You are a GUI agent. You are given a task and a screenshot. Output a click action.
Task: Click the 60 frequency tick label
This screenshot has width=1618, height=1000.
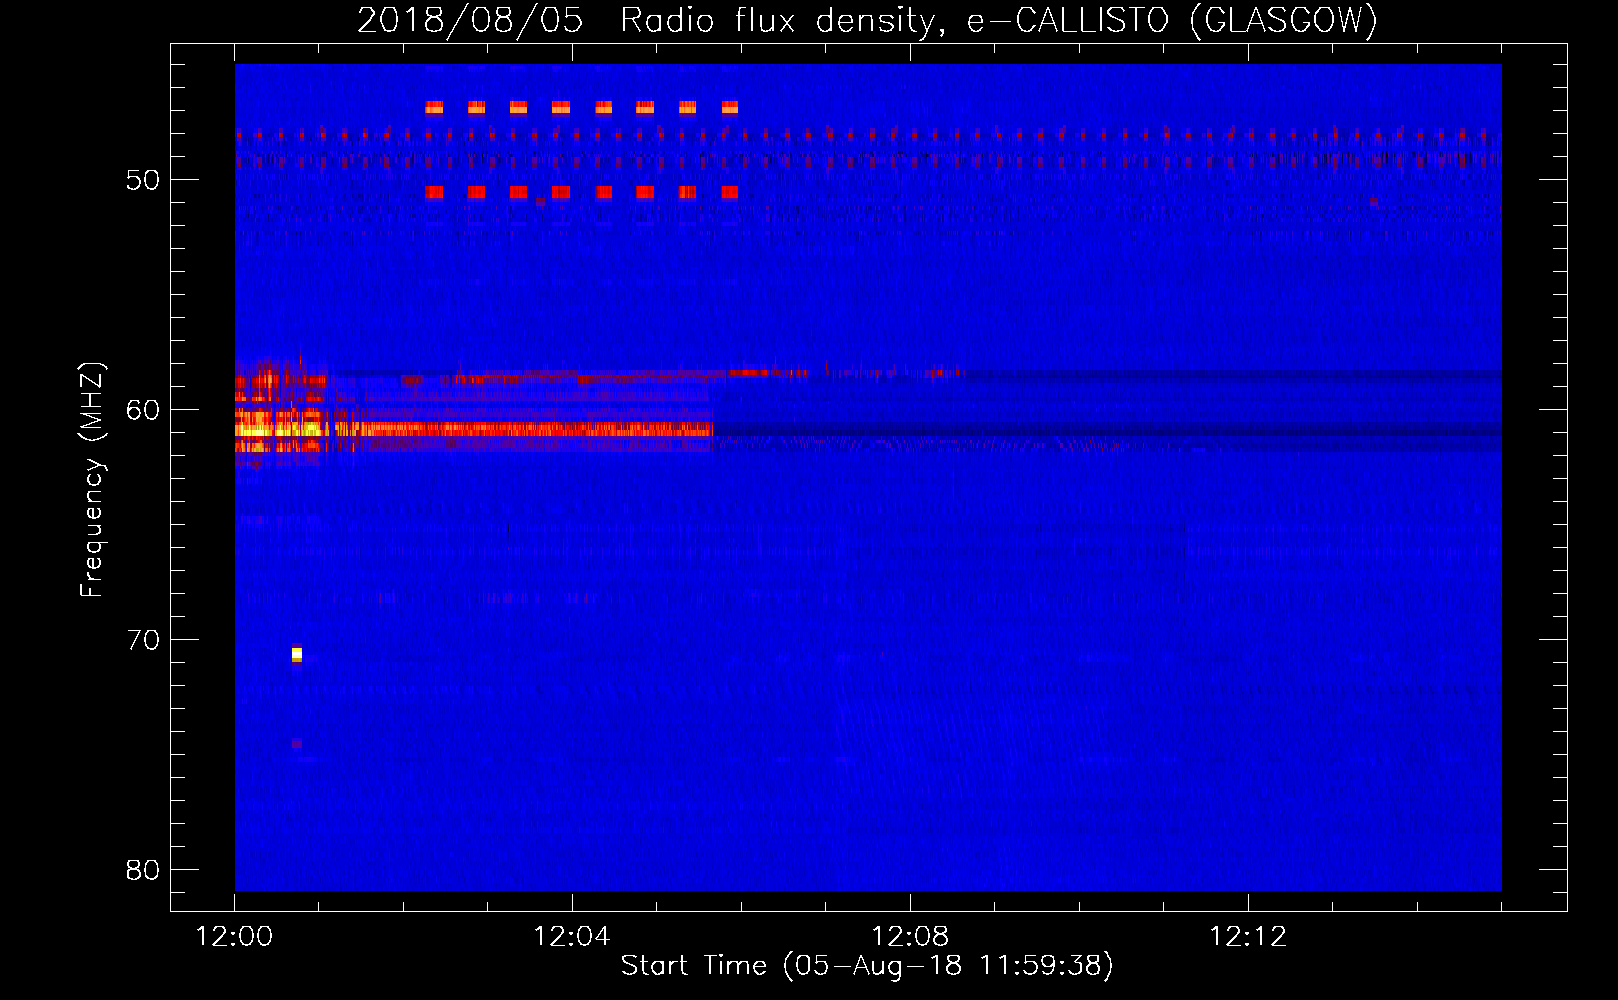143,410
